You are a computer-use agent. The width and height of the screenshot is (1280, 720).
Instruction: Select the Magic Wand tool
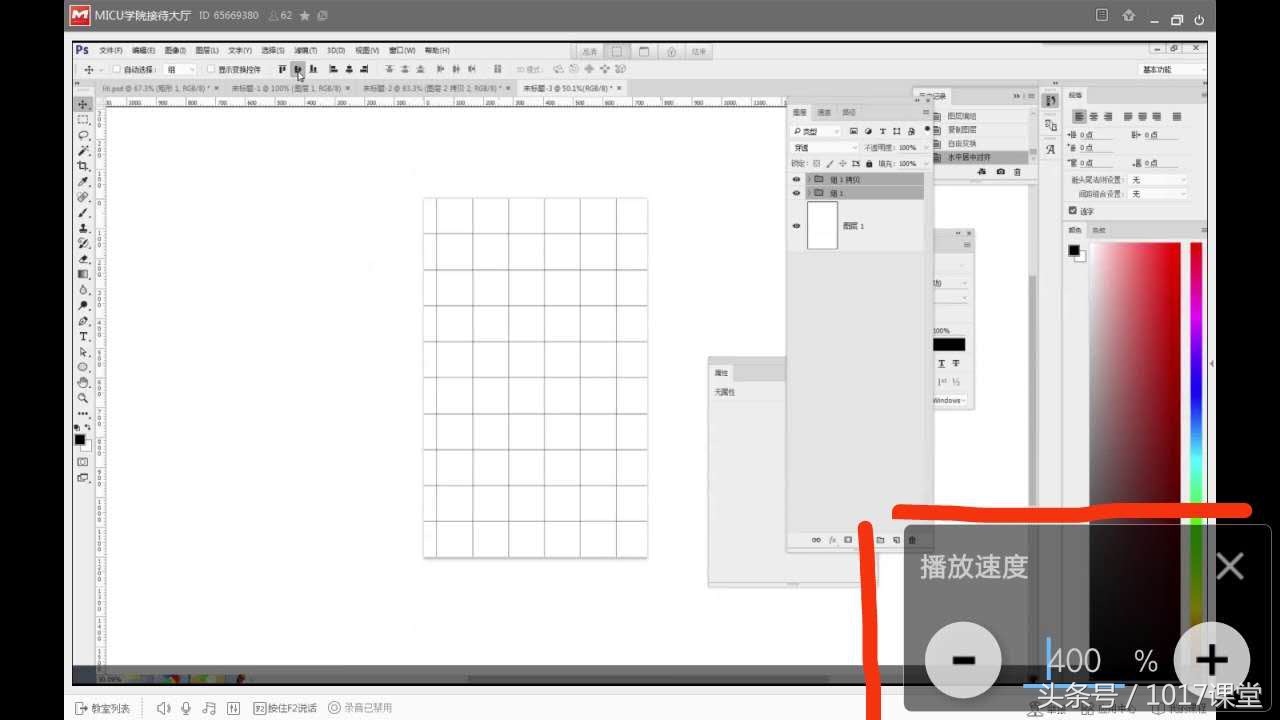pyautogui.click(x=84, y=150)
